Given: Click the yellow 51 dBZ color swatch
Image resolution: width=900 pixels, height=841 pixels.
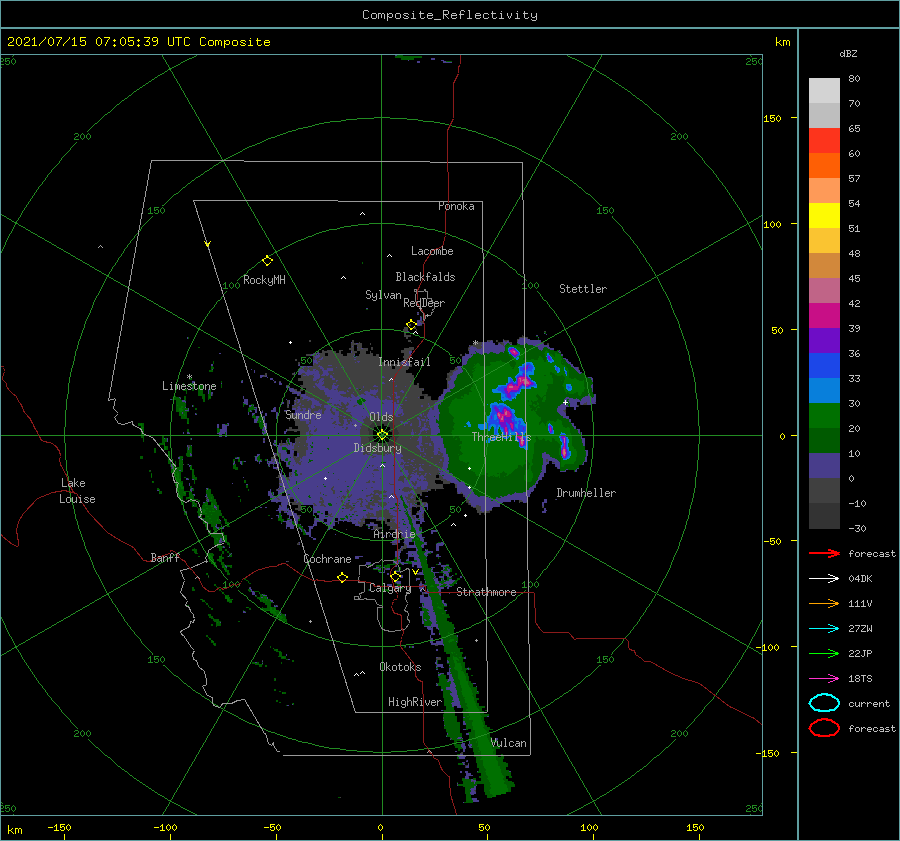Looking at the screenshot, I should (x=824, y=216).
